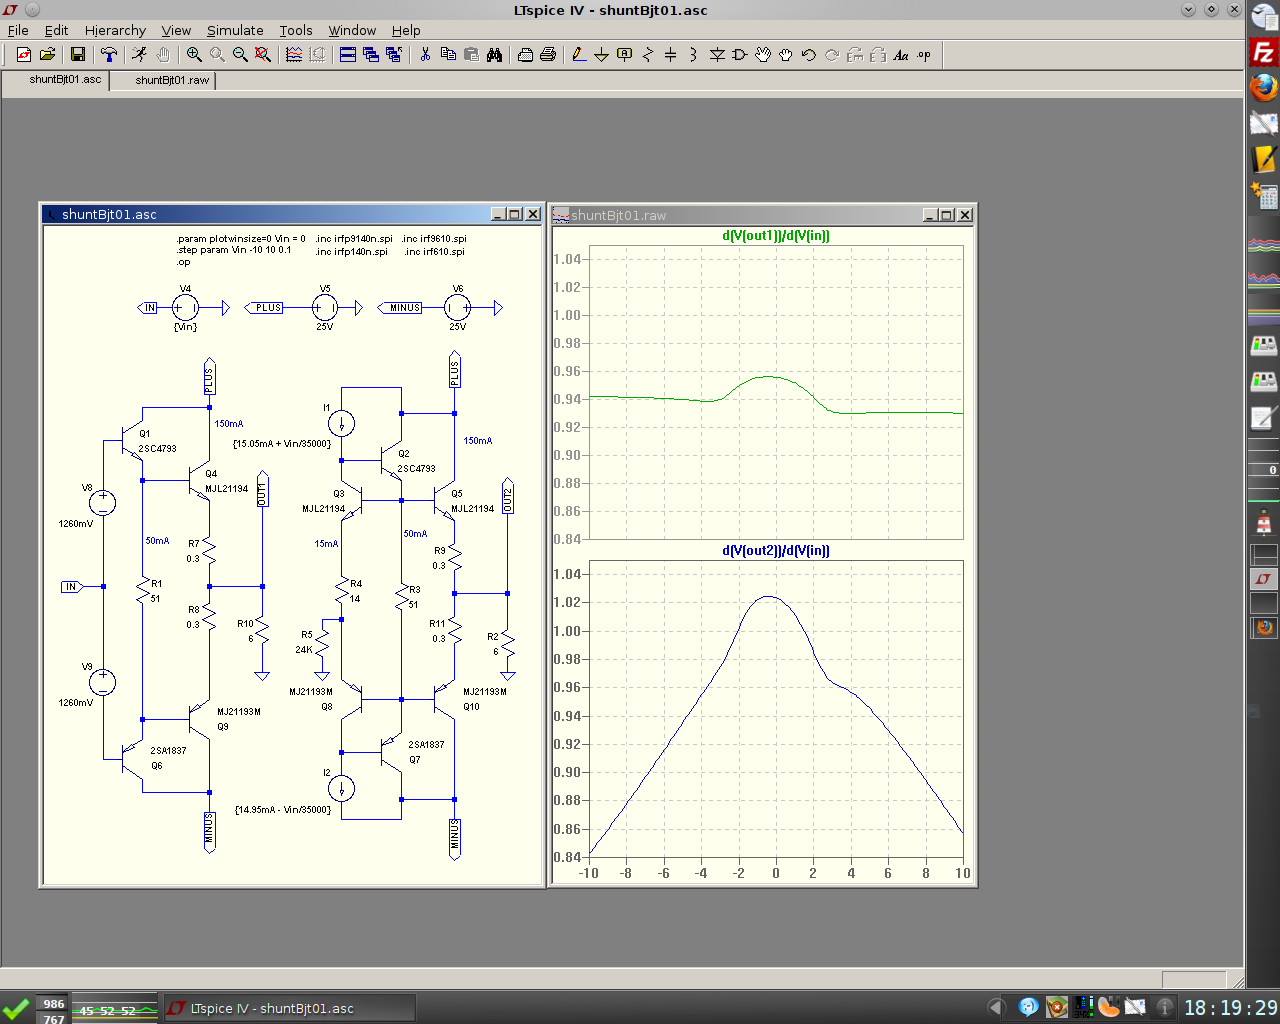Click the d(V(out1))/d(V(in)) trace label
The width and height of the screenshot is (1280, 1024).
(x=776, y=236)
